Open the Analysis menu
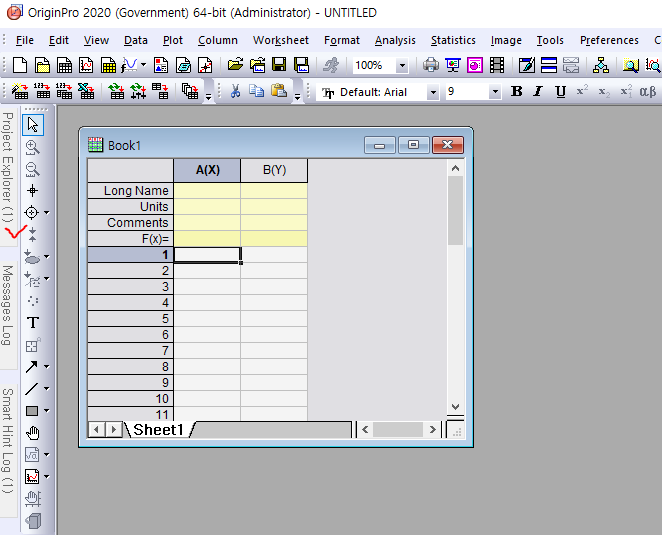662x535 pixels. (x=395, y=41)
